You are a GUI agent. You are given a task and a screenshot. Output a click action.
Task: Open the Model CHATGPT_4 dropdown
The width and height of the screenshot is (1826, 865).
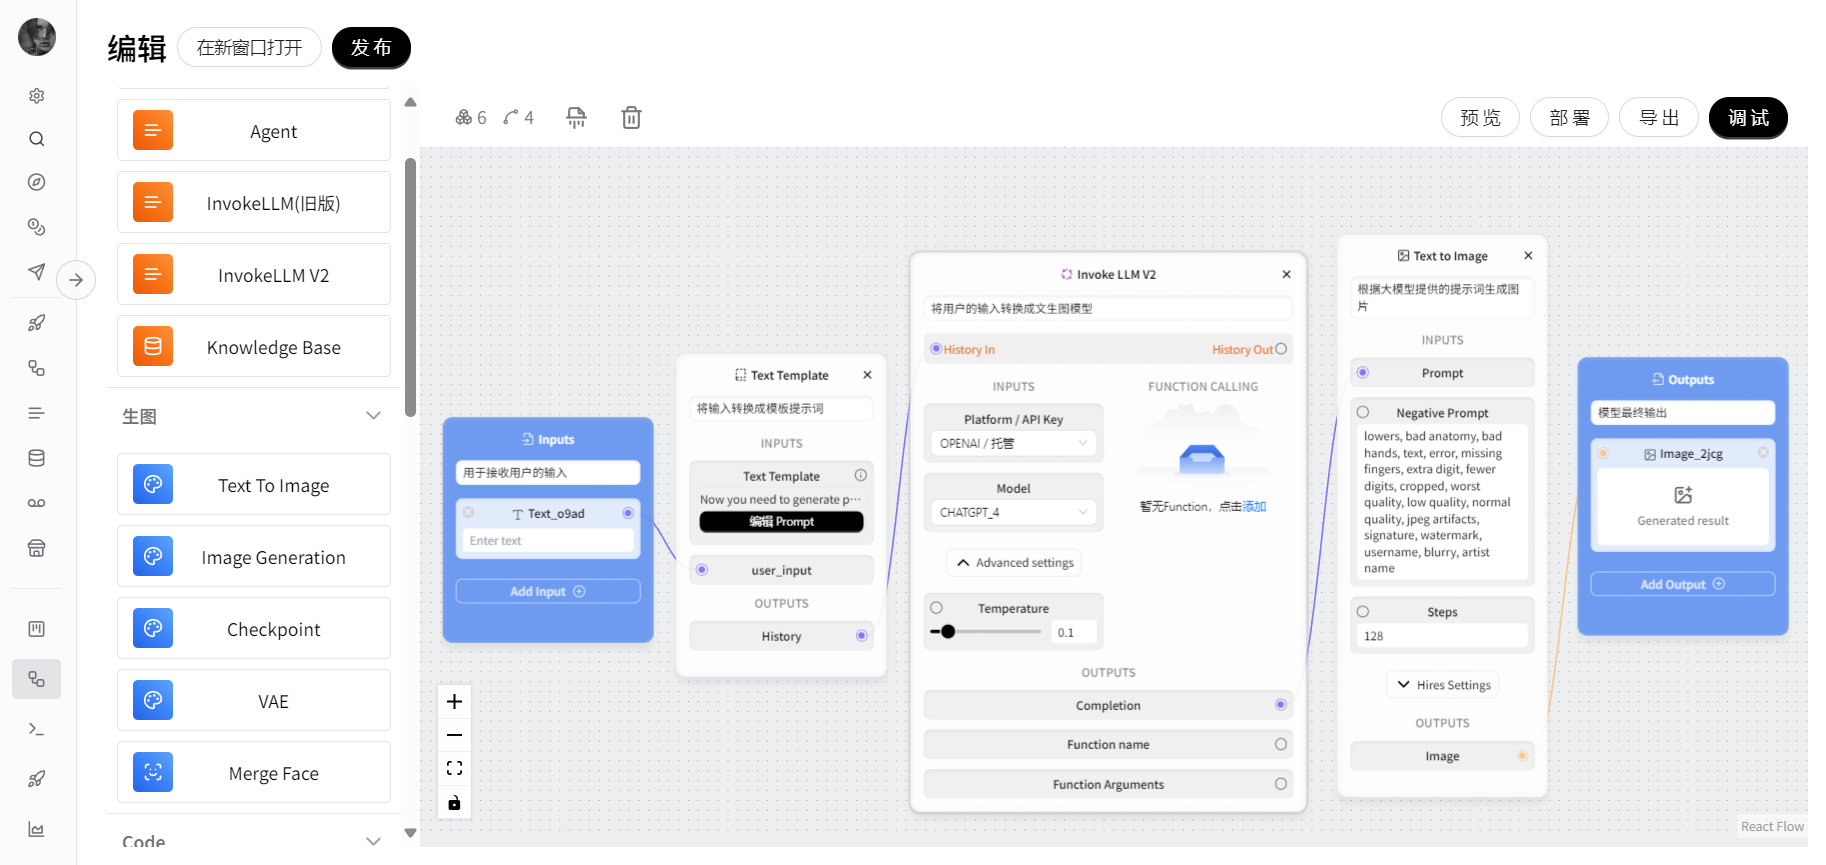[x=1012, y=512]
